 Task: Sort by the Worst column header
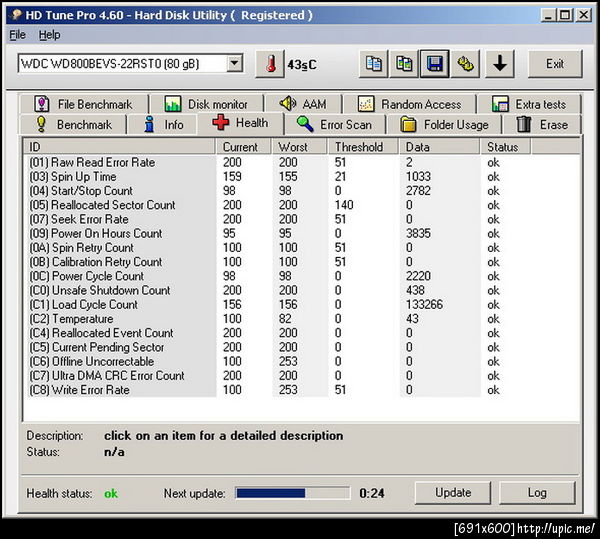[x=299, y=147]
